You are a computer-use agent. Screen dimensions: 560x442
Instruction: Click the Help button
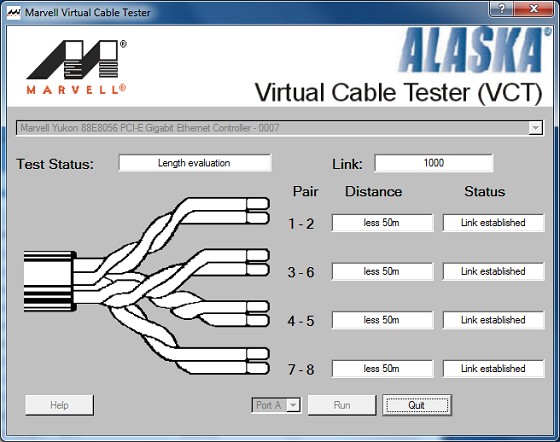point(59,405)
